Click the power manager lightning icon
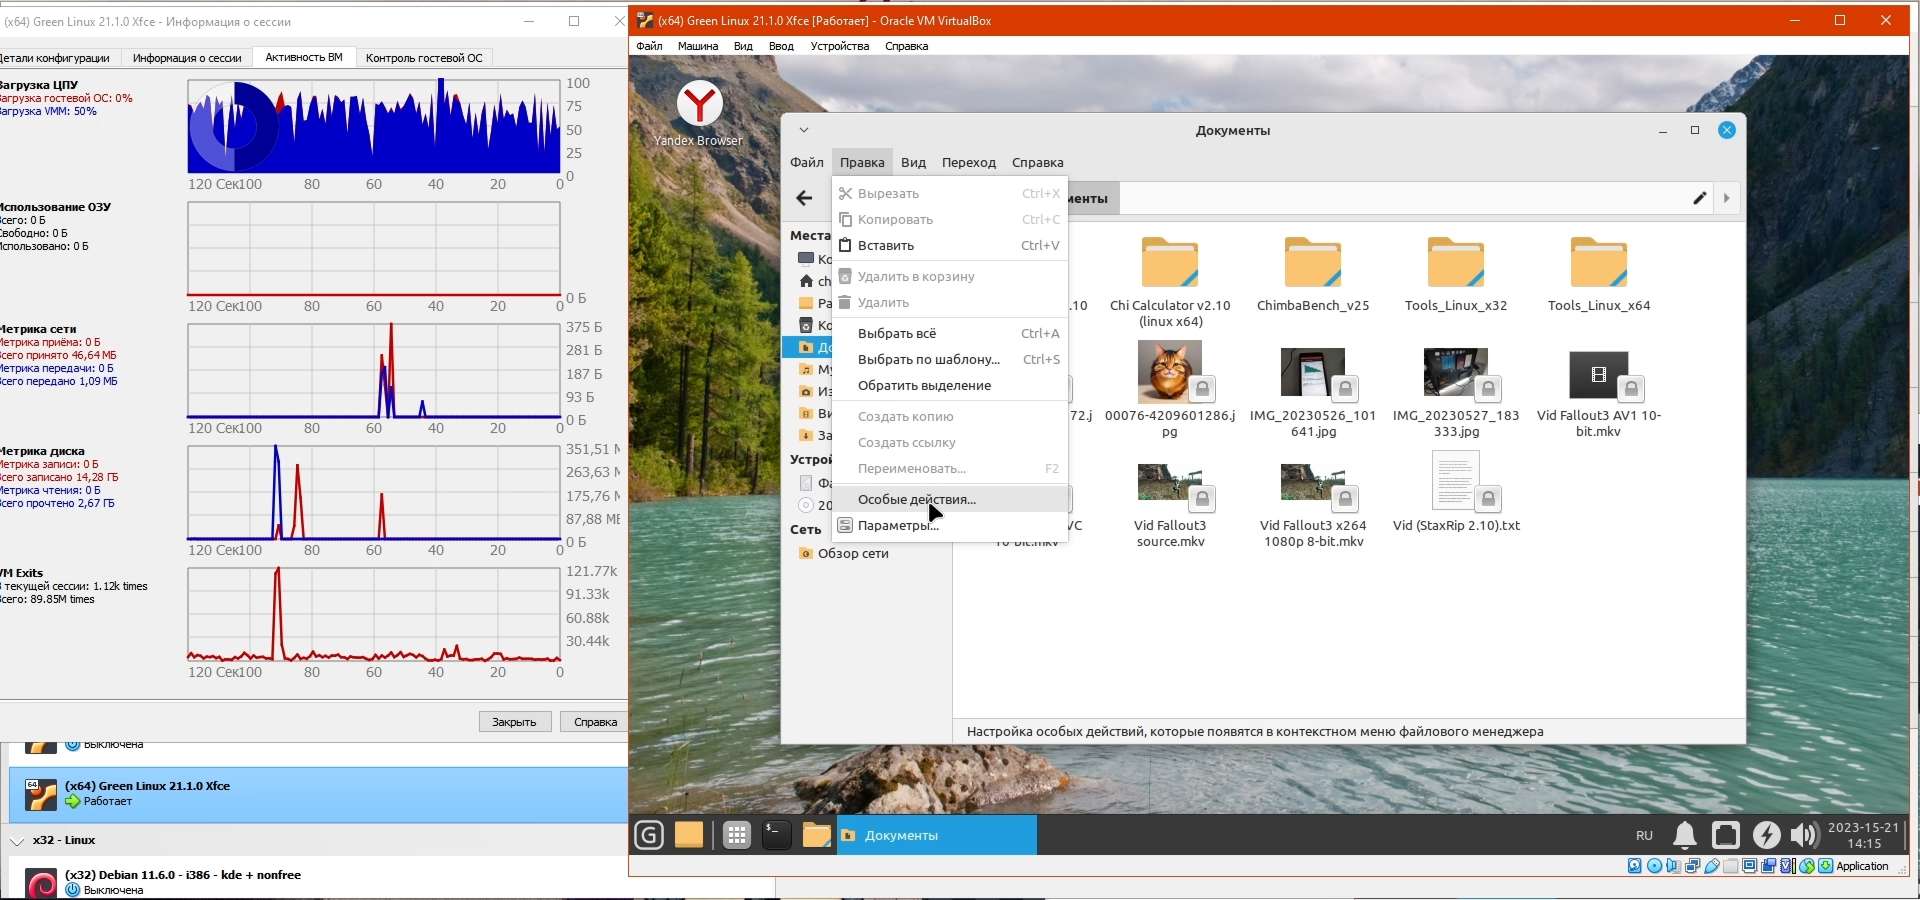Viewport: 1920px width, 900px height. (x=1766, y=835)
